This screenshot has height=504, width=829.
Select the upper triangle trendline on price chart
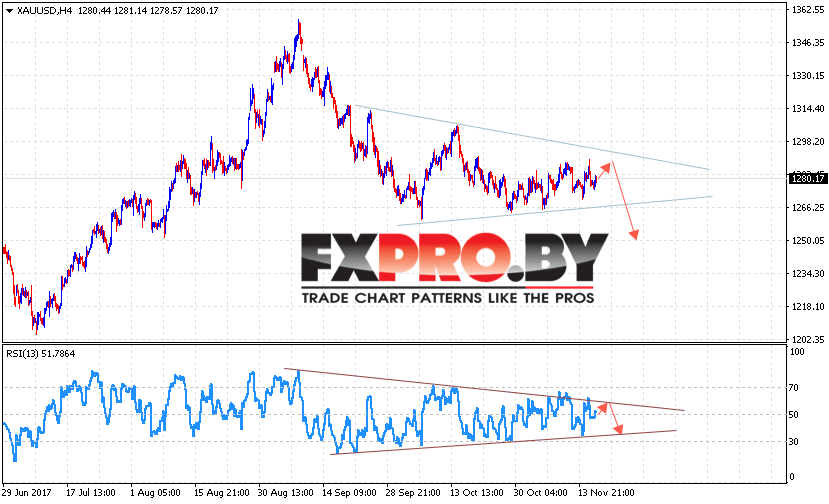coord(531,137)
